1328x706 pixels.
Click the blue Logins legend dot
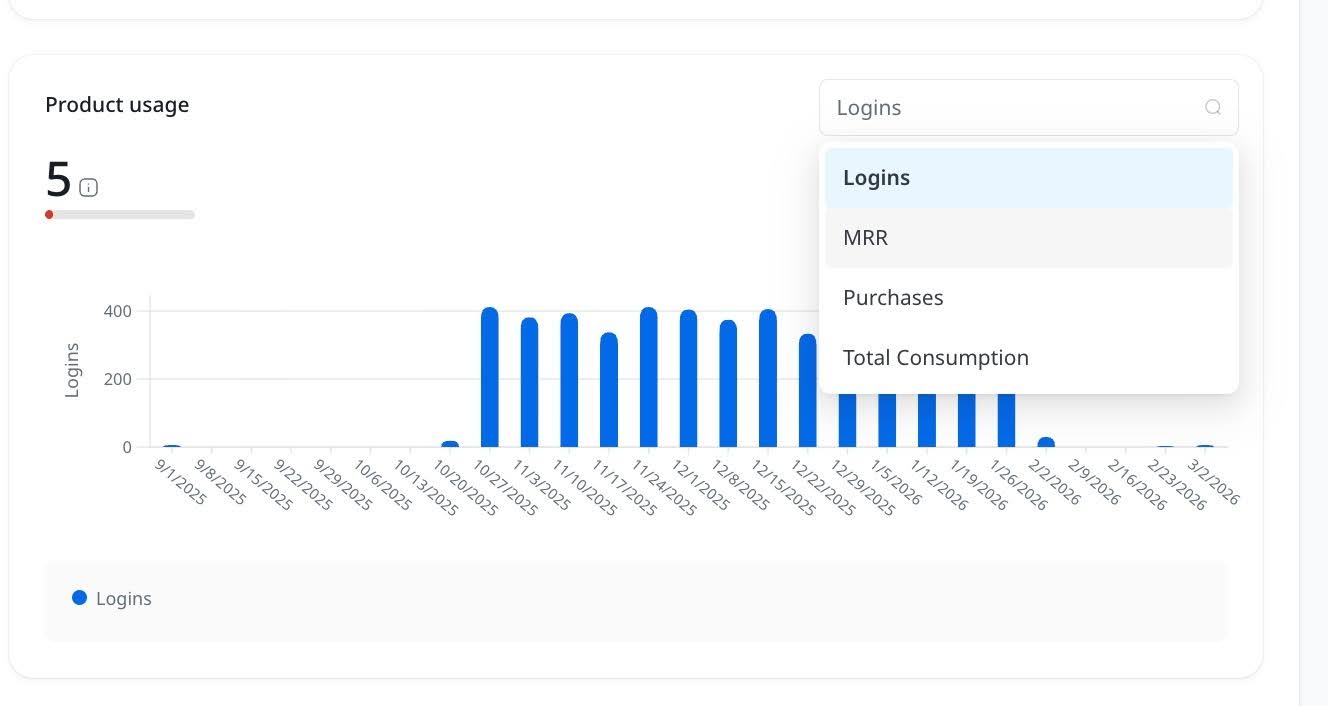78,598
